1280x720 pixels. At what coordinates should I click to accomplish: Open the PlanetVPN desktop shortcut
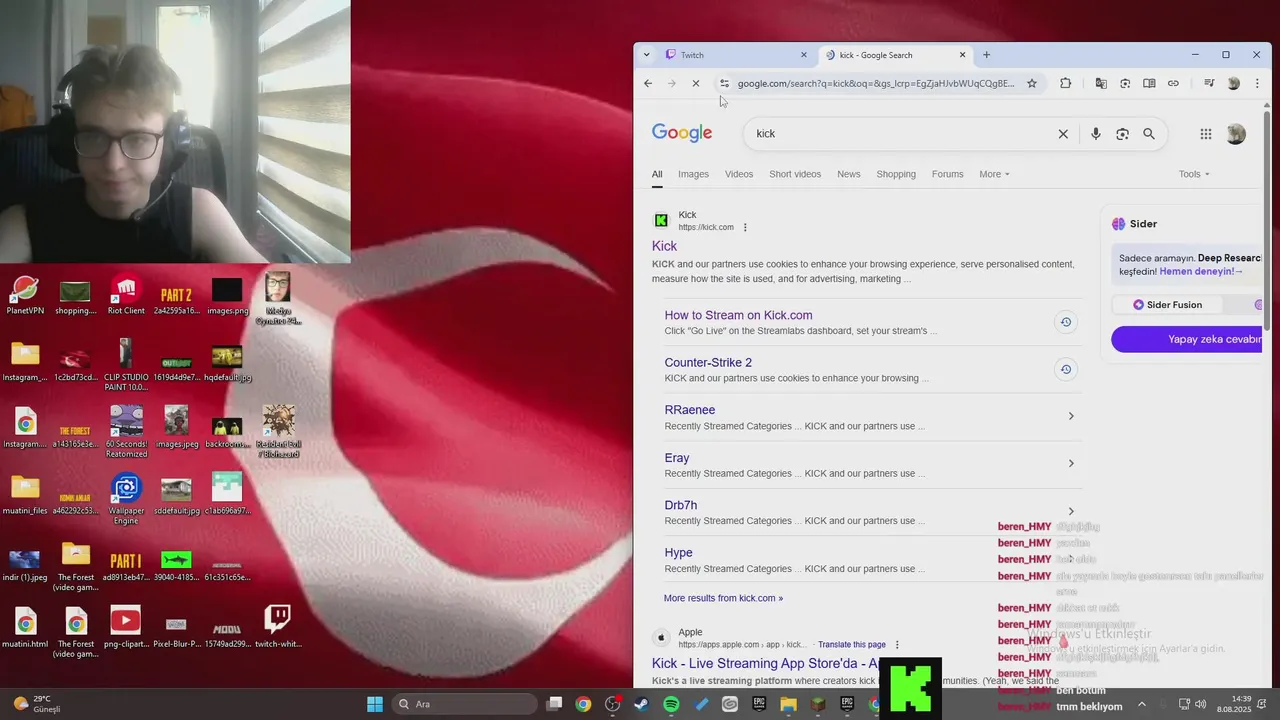(x=25, y=295)
